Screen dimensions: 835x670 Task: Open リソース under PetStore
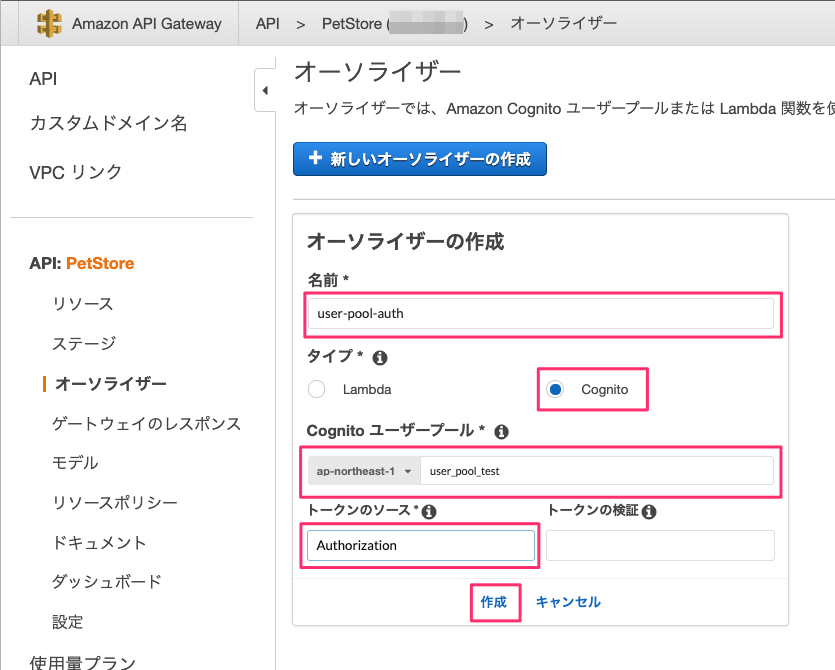[x=83, y=304]
